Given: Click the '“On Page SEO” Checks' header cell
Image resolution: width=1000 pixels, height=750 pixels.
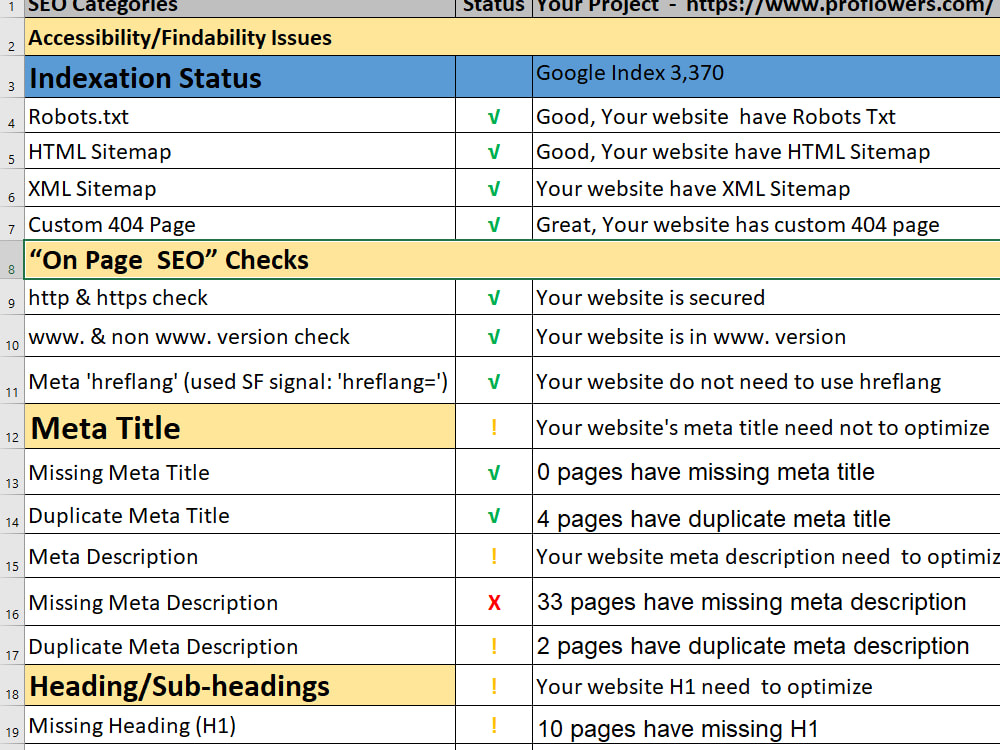Looking at the screenshot, I should pyautogui.click(x=512, y=260).
